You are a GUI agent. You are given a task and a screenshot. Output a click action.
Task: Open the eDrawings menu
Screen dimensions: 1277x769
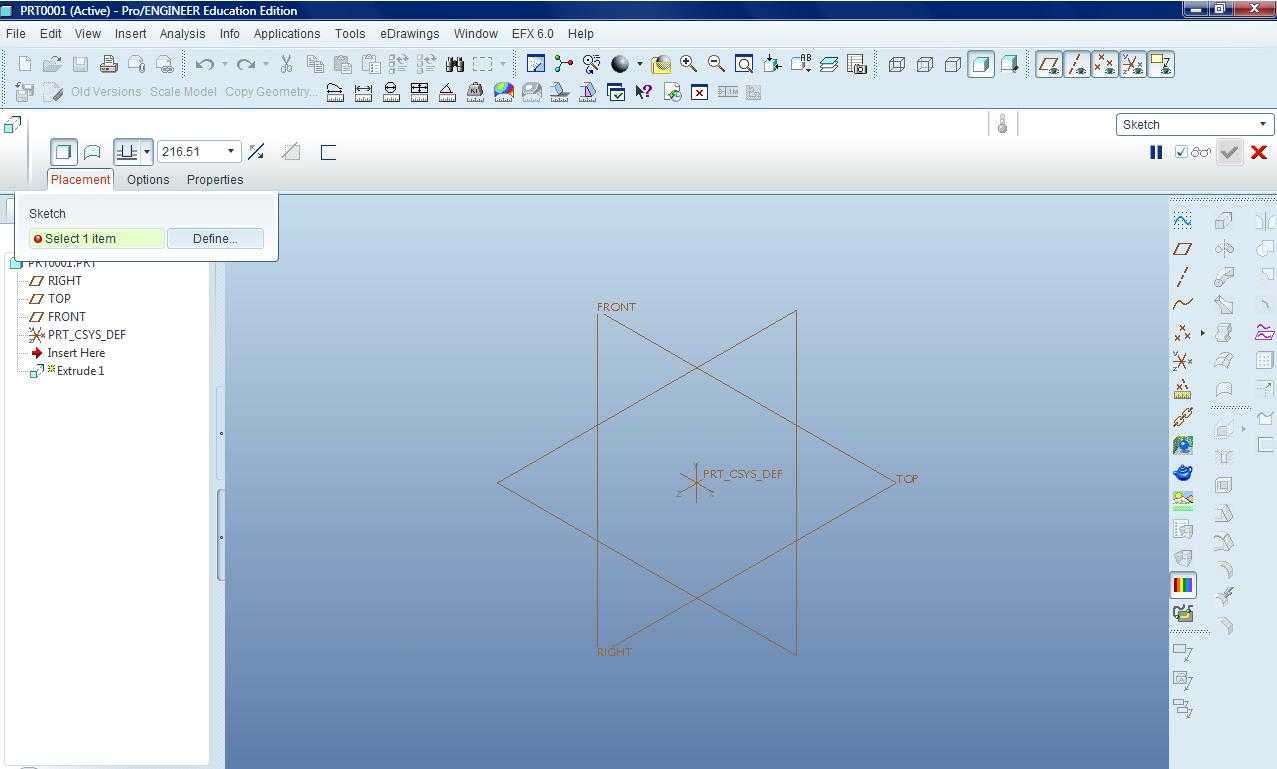coord(409,33)
